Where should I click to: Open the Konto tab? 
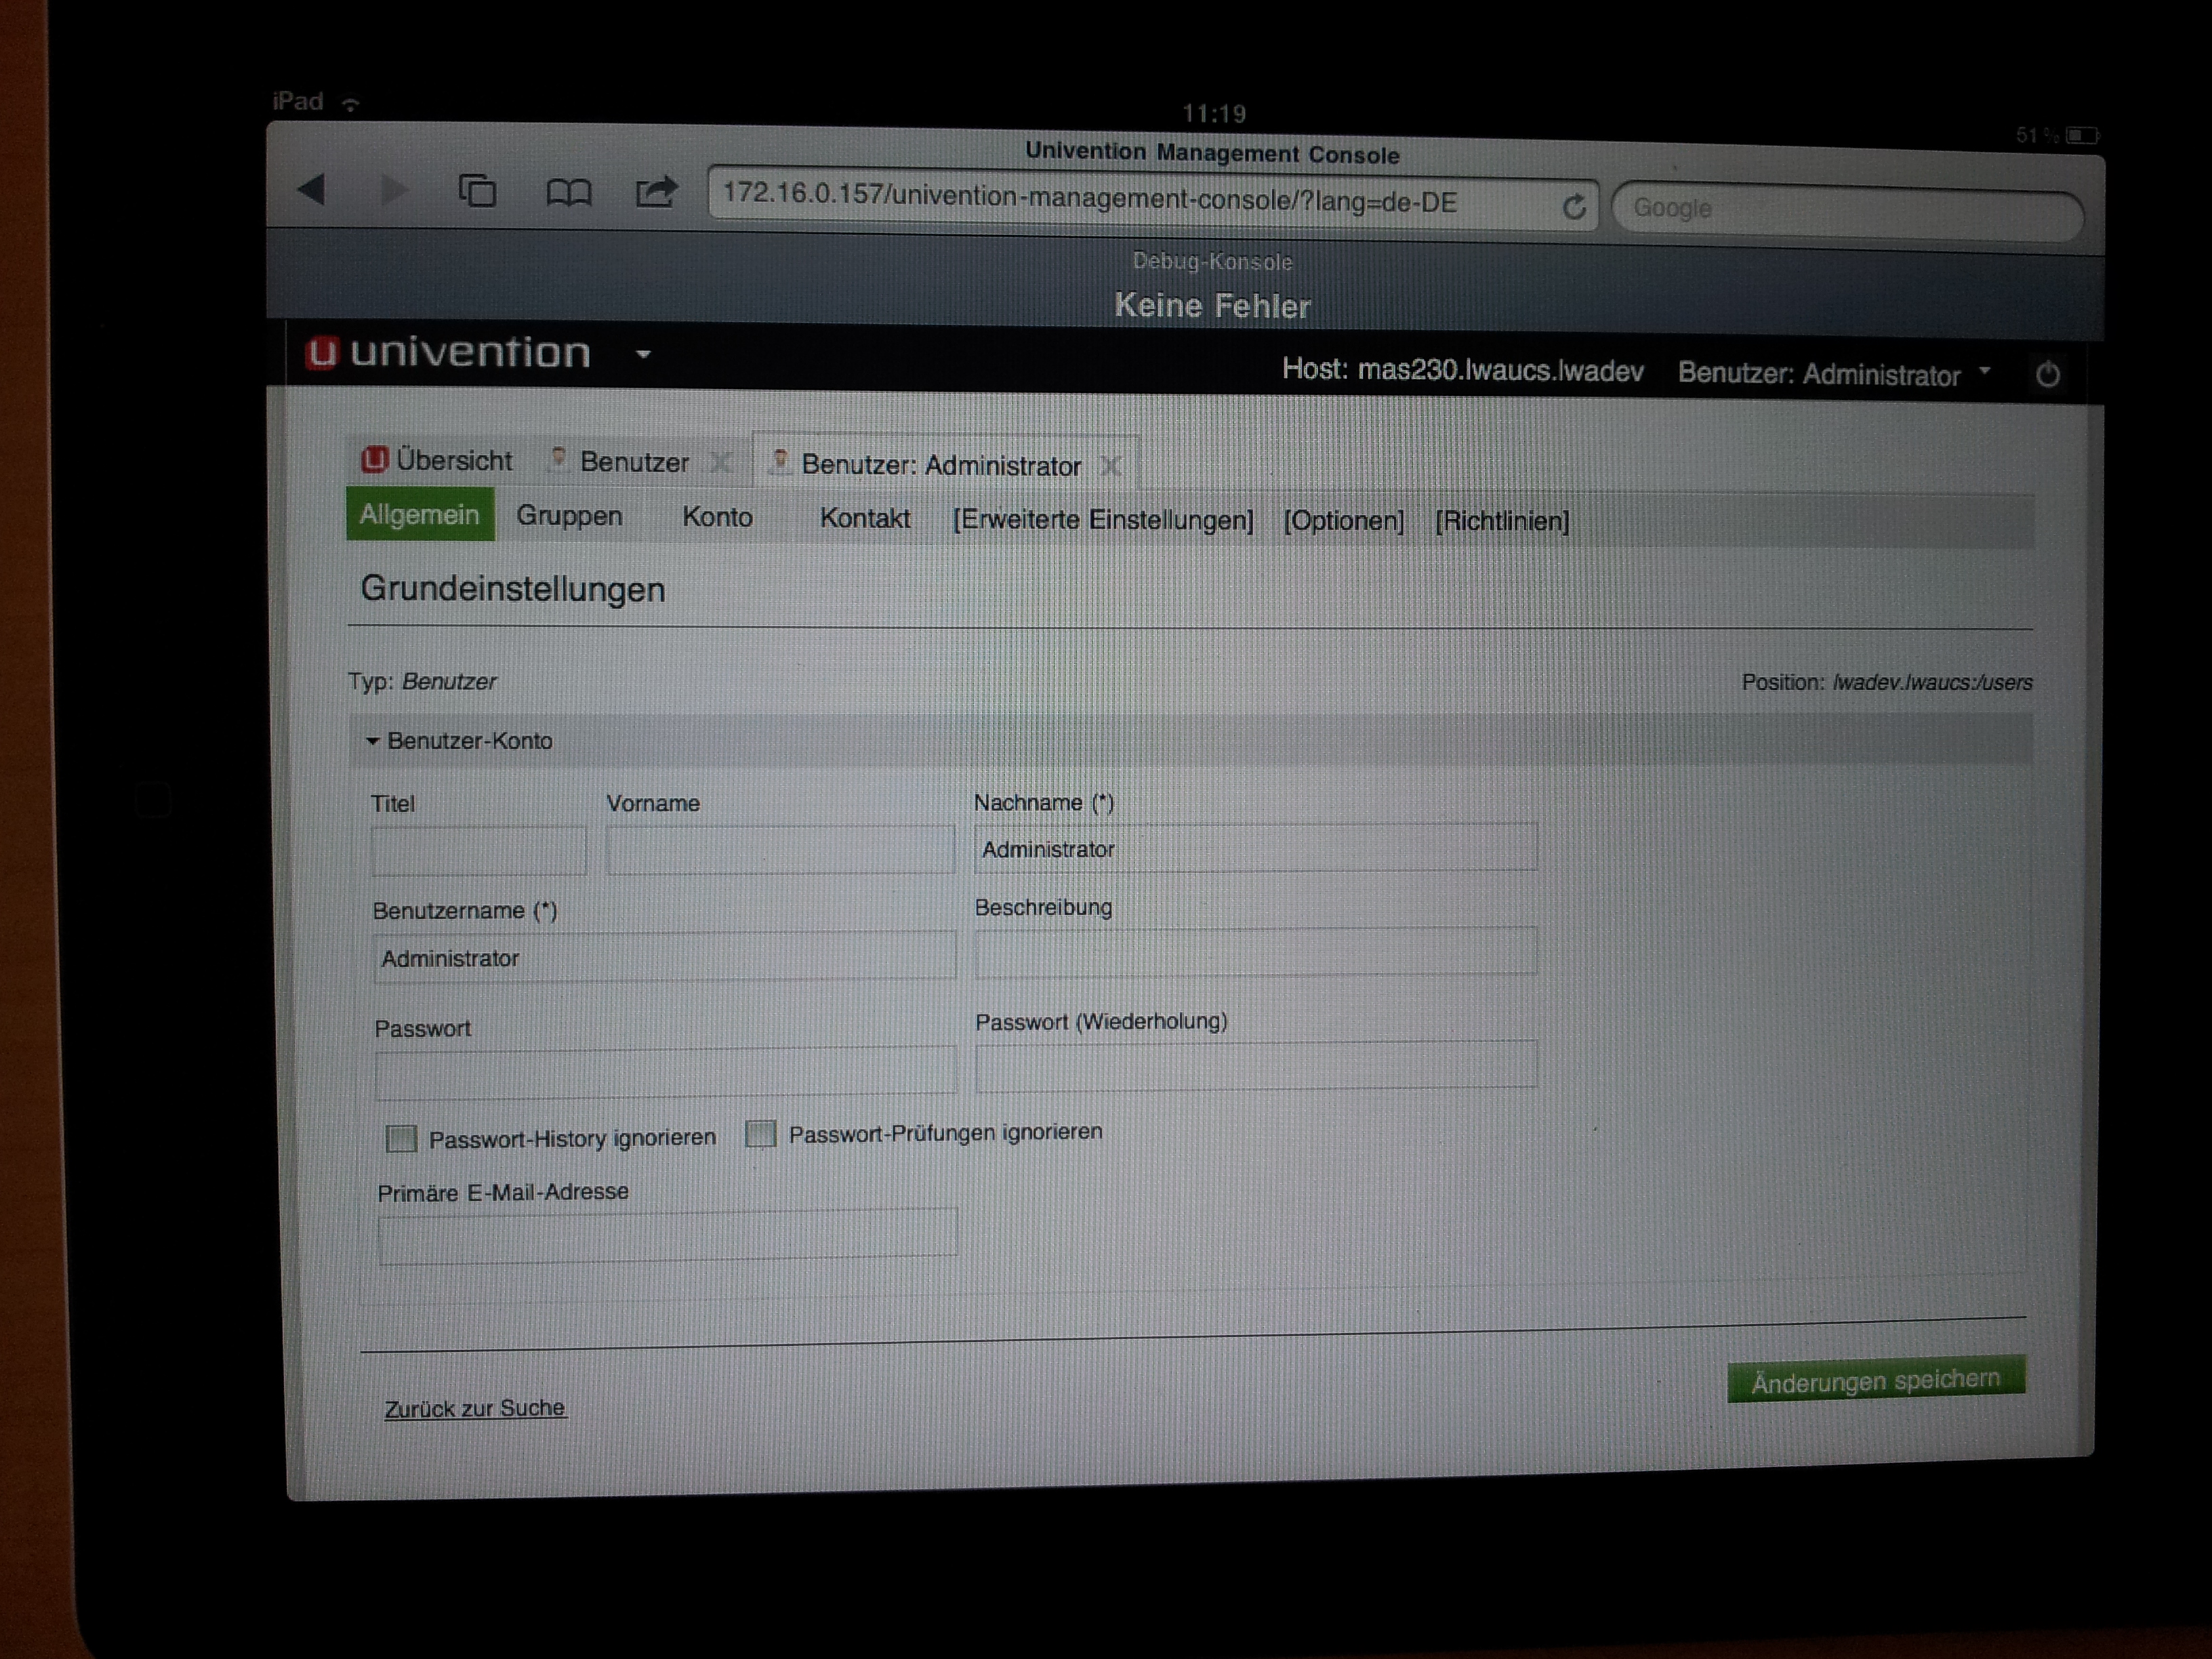point(717,517)
